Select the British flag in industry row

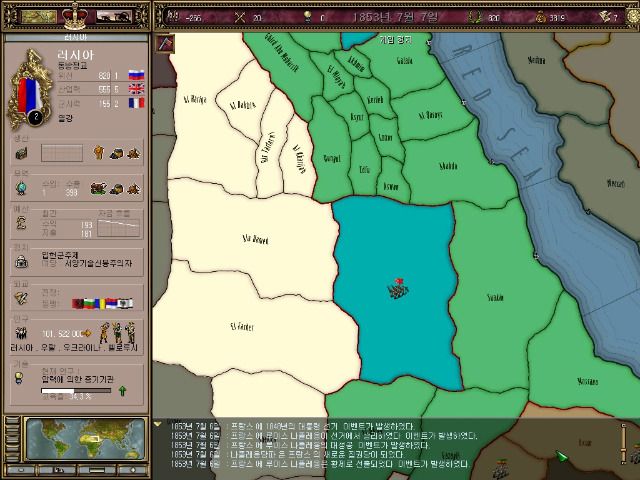click(136, 89)
